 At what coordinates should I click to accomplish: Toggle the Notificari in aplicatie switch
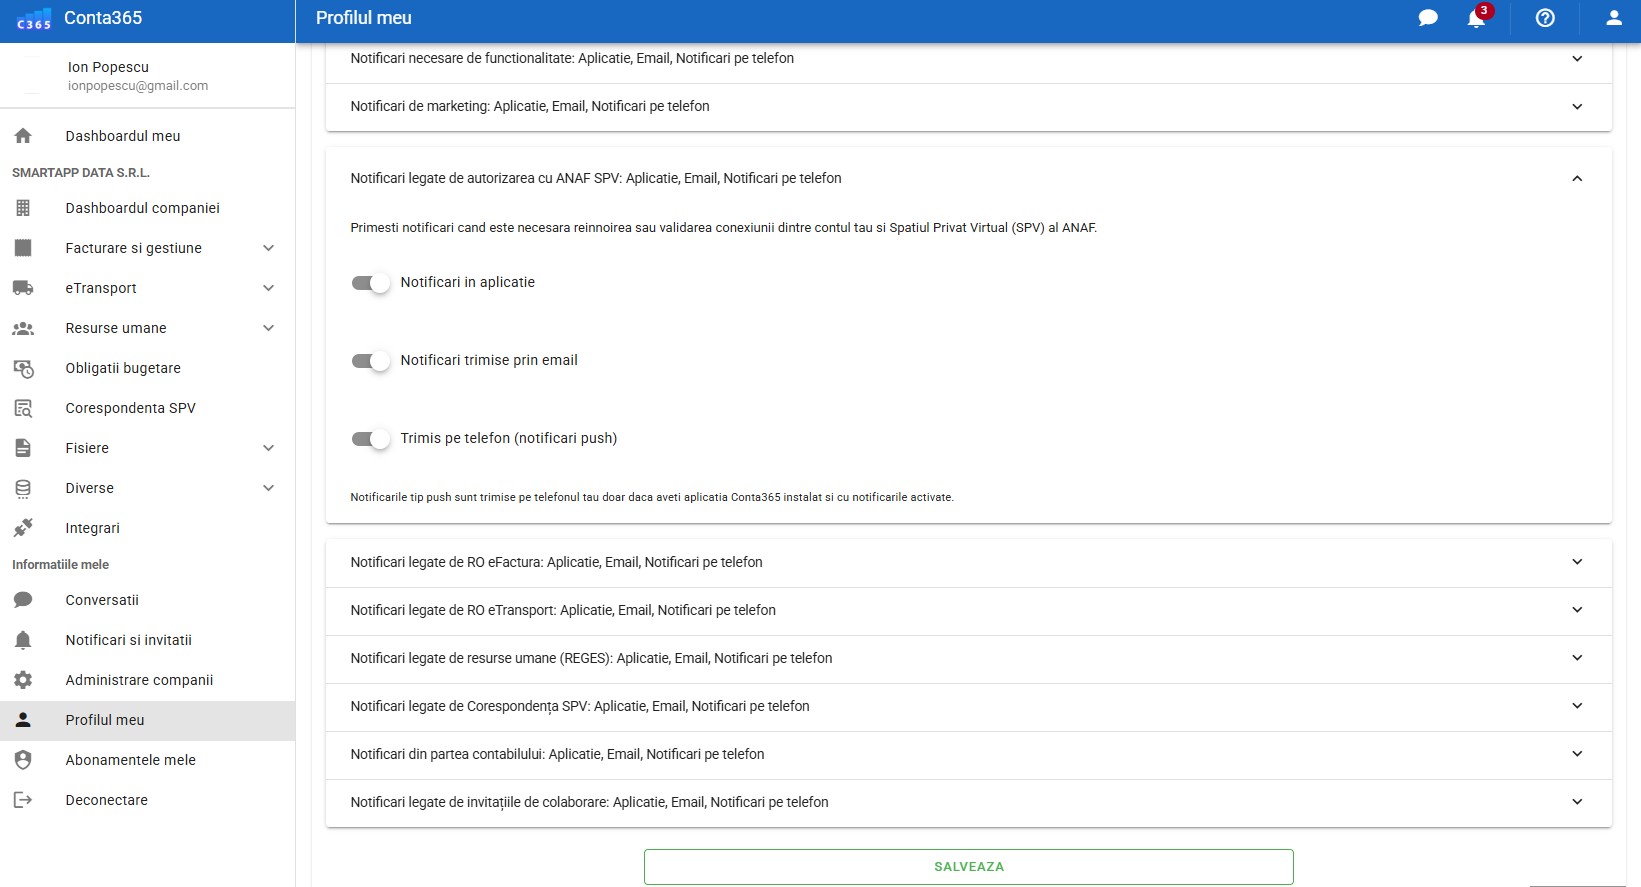[x=370, y=283]
